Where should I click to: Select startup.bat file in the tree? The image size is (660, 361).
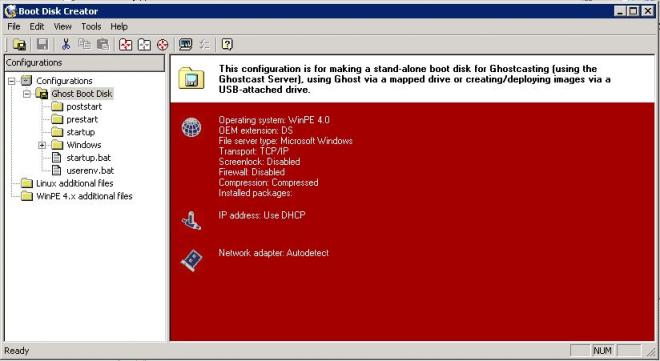pyautogui.click(x=88, y=158)
